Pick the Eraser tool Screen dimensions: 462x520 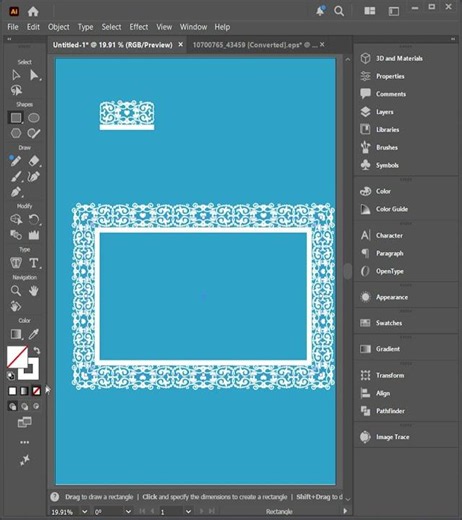34,161
